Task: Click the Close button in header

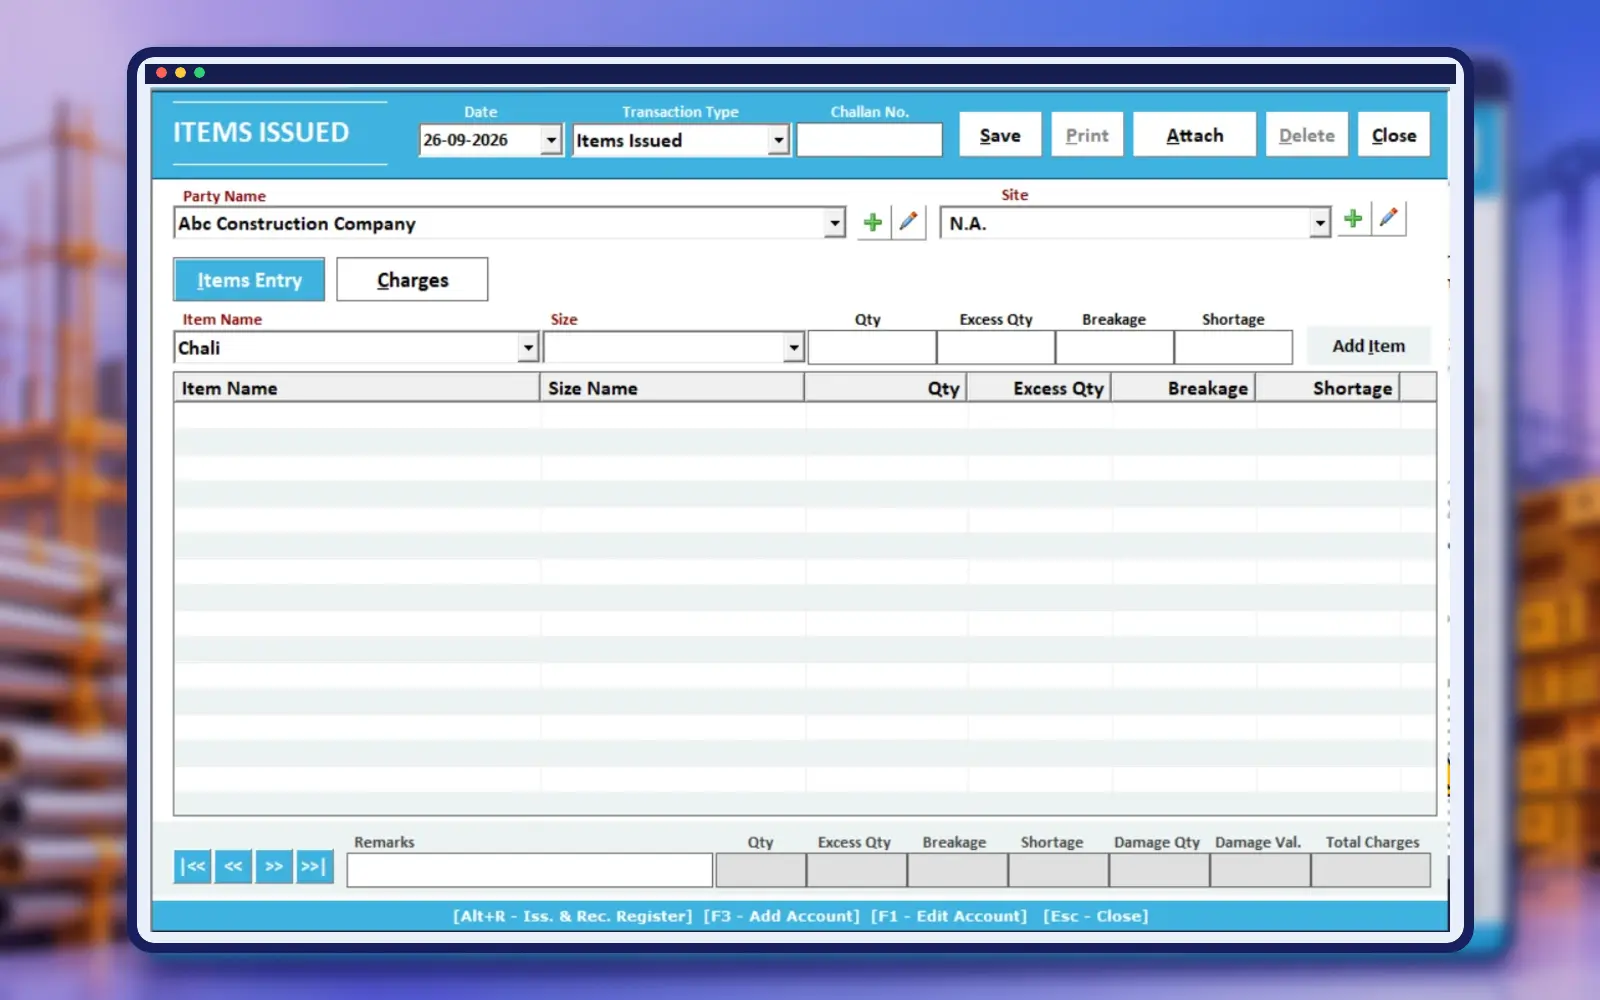Action: point(1394,135)
